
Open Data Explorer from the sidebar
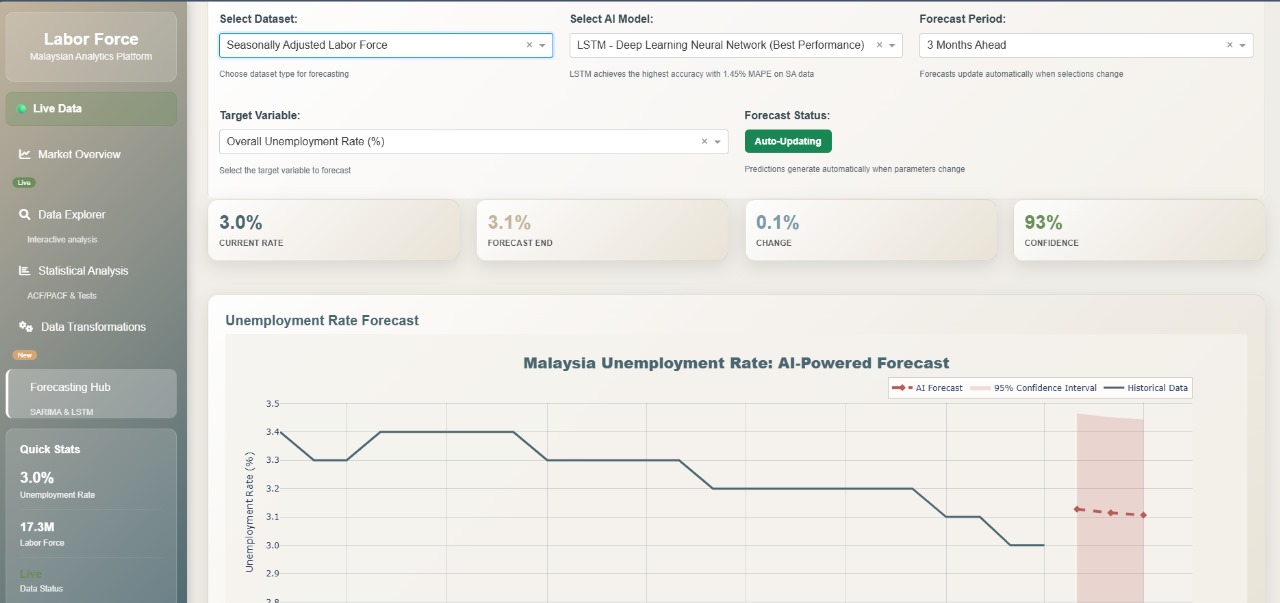pyautogui.click(x=71, y=214)
